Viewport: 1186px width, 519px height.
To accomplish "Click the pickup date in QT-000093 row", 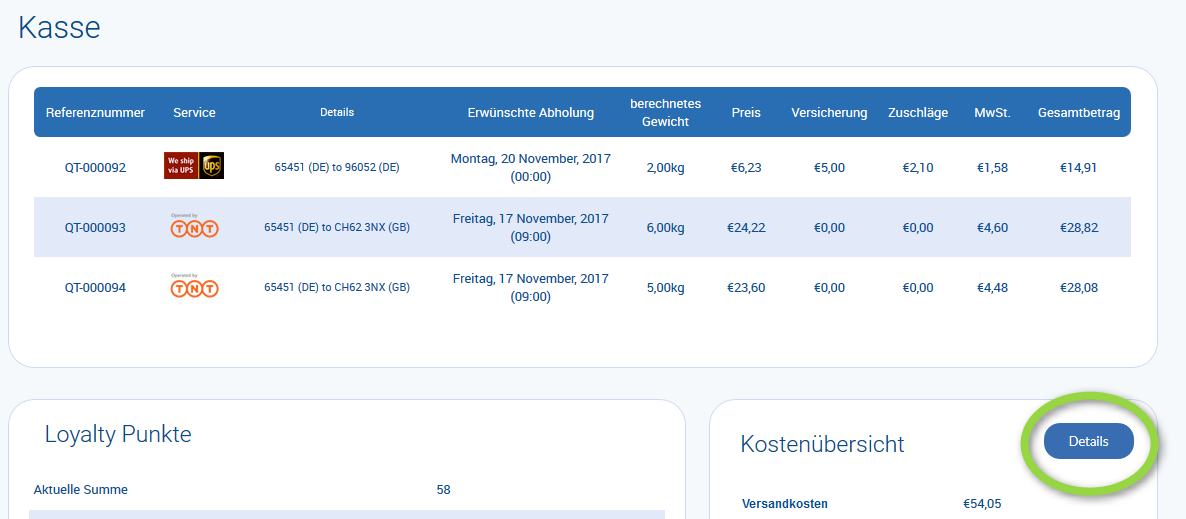I will pos(531,227).
